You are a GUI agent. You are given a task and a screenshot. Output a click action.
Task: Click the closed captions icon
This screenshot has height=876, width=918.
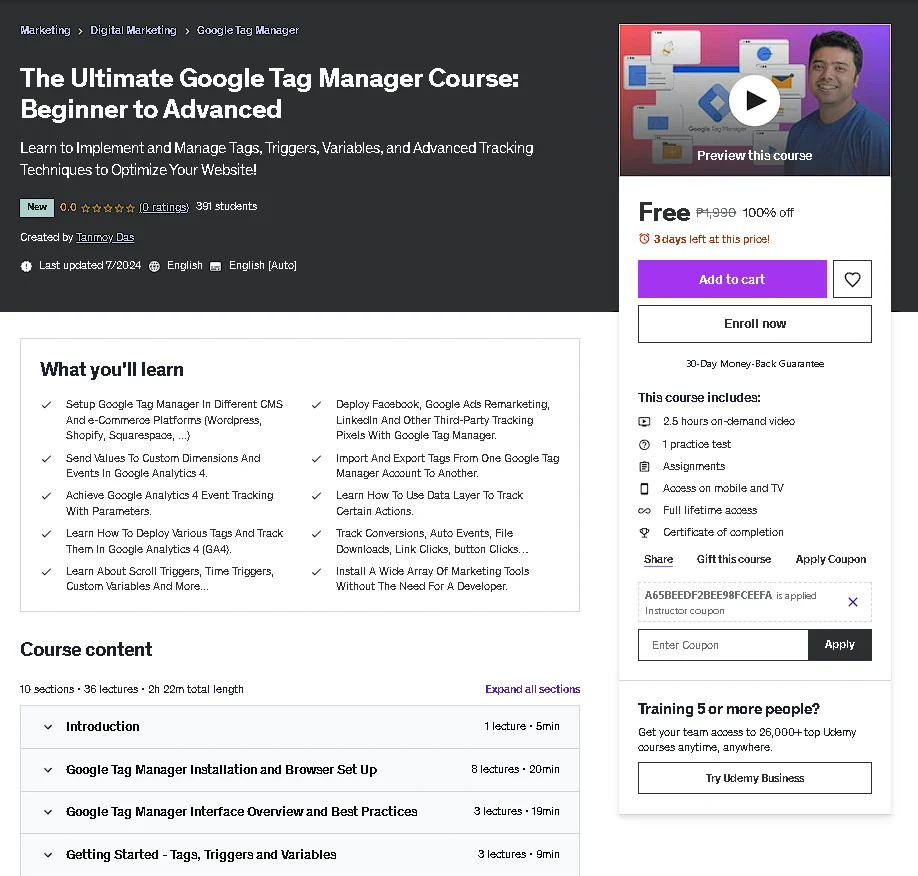[215, 266]
